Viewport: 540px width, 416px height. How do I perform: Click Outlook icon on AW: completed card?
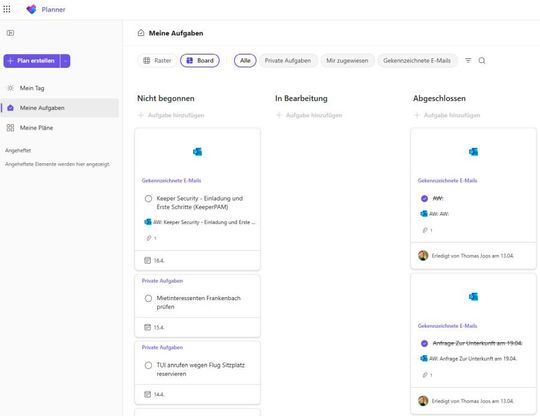(473, 152)
